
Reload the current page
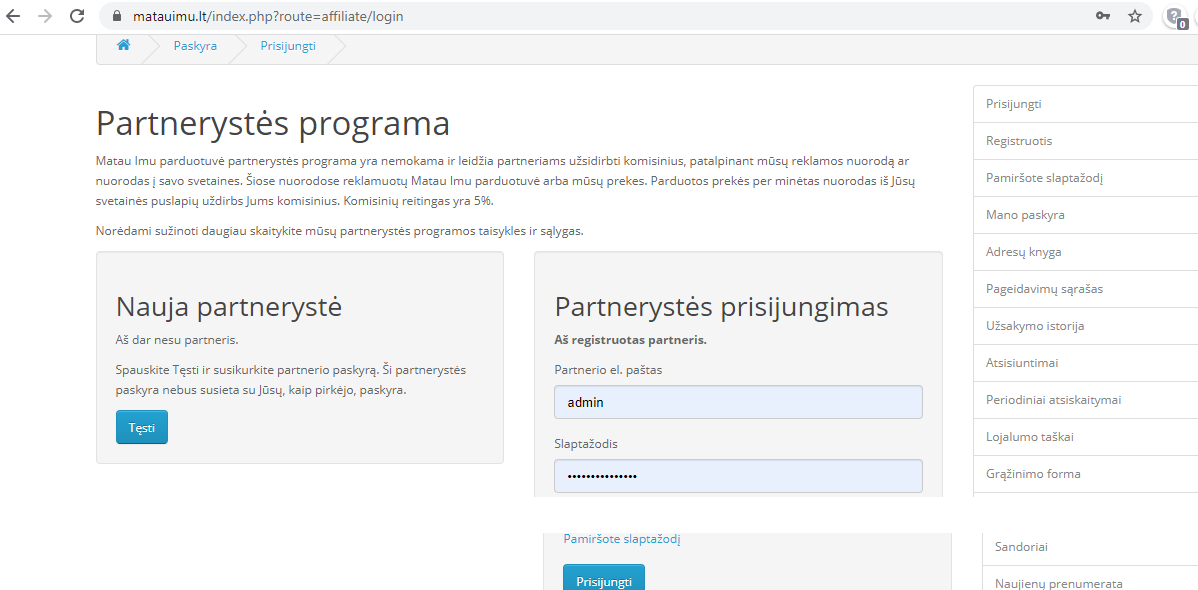point(76,16)
